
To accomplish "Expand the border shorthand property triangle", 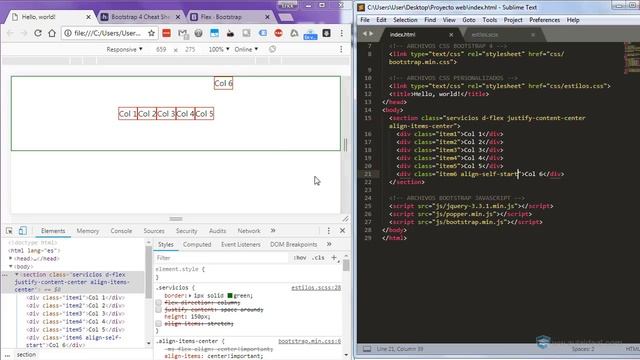I will (190, 296).
